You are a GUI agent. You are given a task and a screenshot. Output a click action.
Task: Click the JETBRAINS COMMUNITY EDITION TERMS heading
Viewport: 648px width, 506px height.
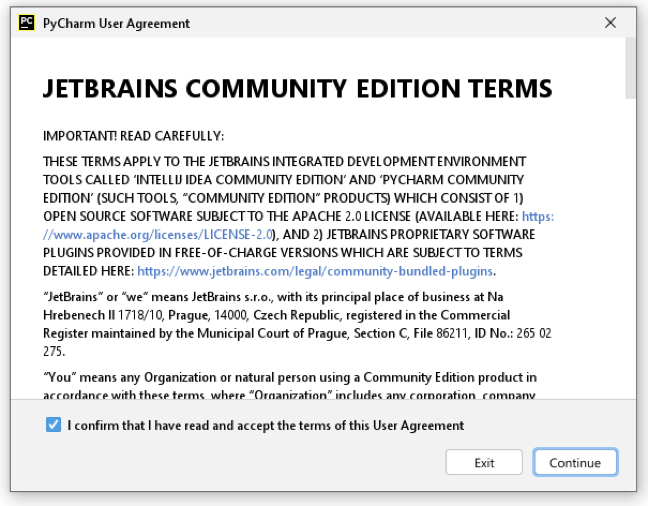298,88
